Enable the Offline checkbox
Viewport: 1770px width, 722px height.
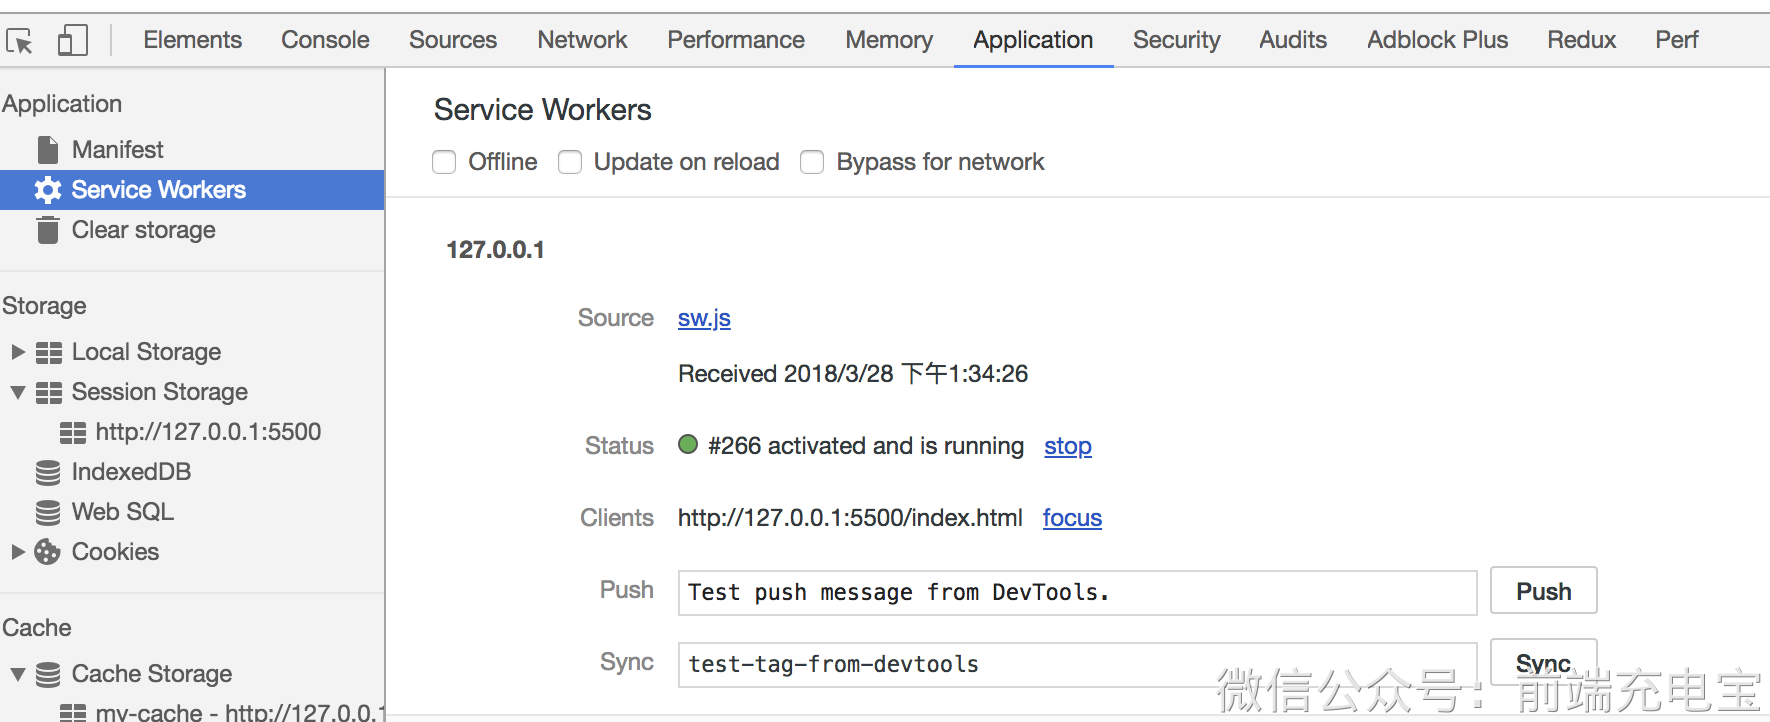(x=444, y=162)
